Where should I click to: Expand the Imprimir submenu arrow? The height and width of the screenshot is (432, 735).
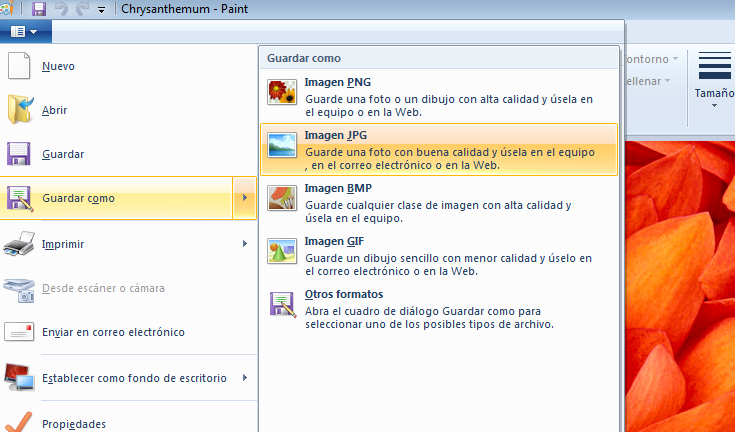click(245, 243)
